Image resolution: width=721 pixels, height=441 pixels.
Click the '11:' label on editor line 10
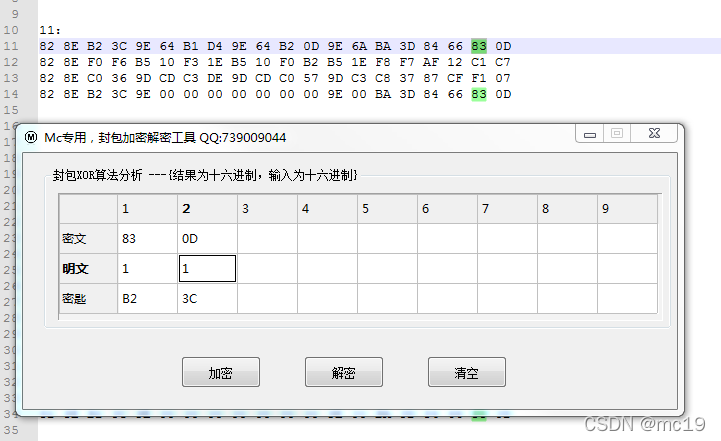[x=50, y=30]
